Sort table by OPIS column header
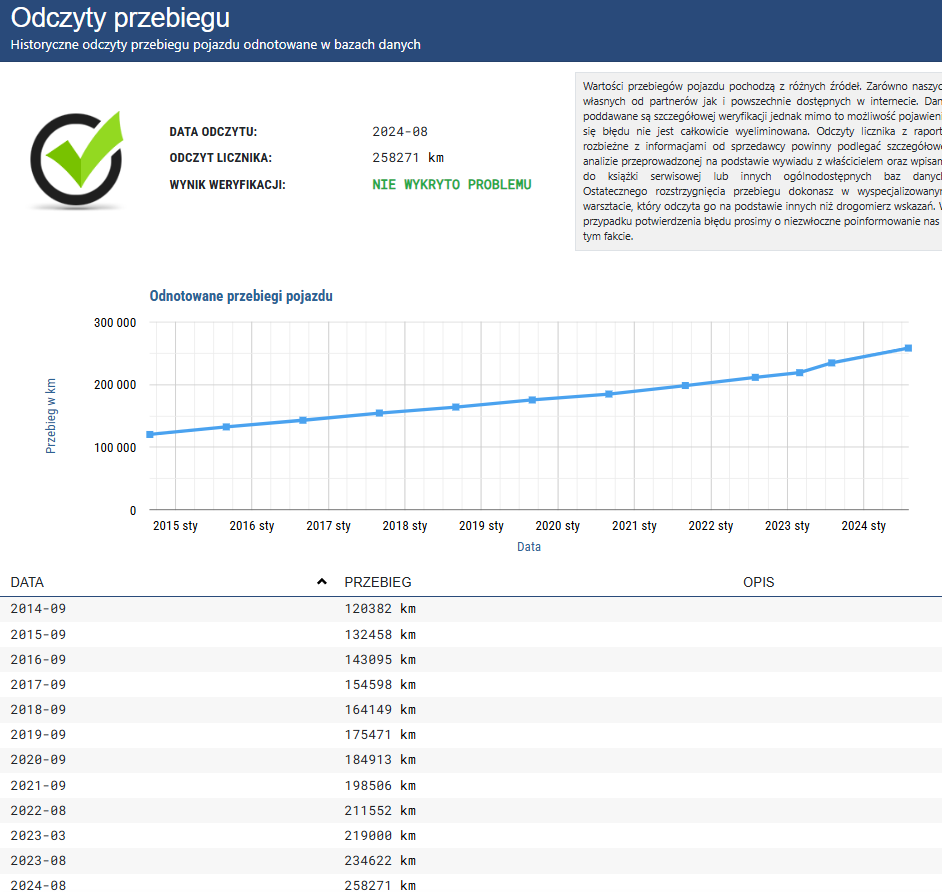 pyautogui.click(x=758, y=582)
